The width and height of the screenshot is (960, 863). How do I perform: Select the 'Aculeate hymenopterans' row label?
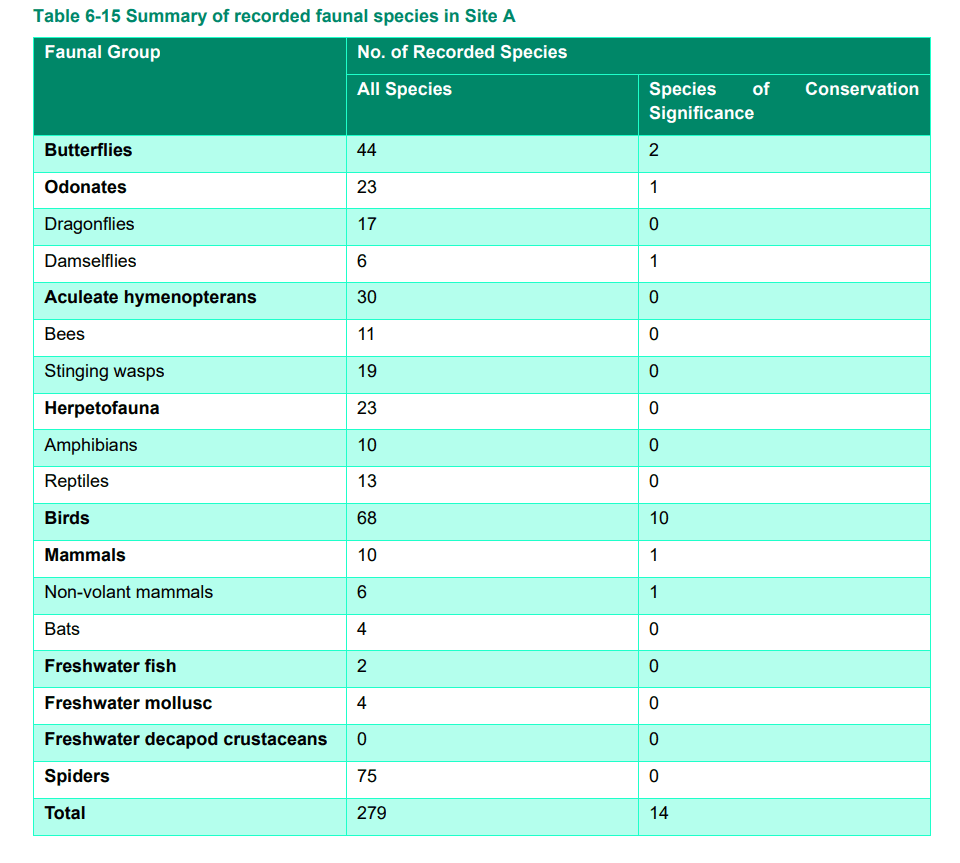pos(151,297)
